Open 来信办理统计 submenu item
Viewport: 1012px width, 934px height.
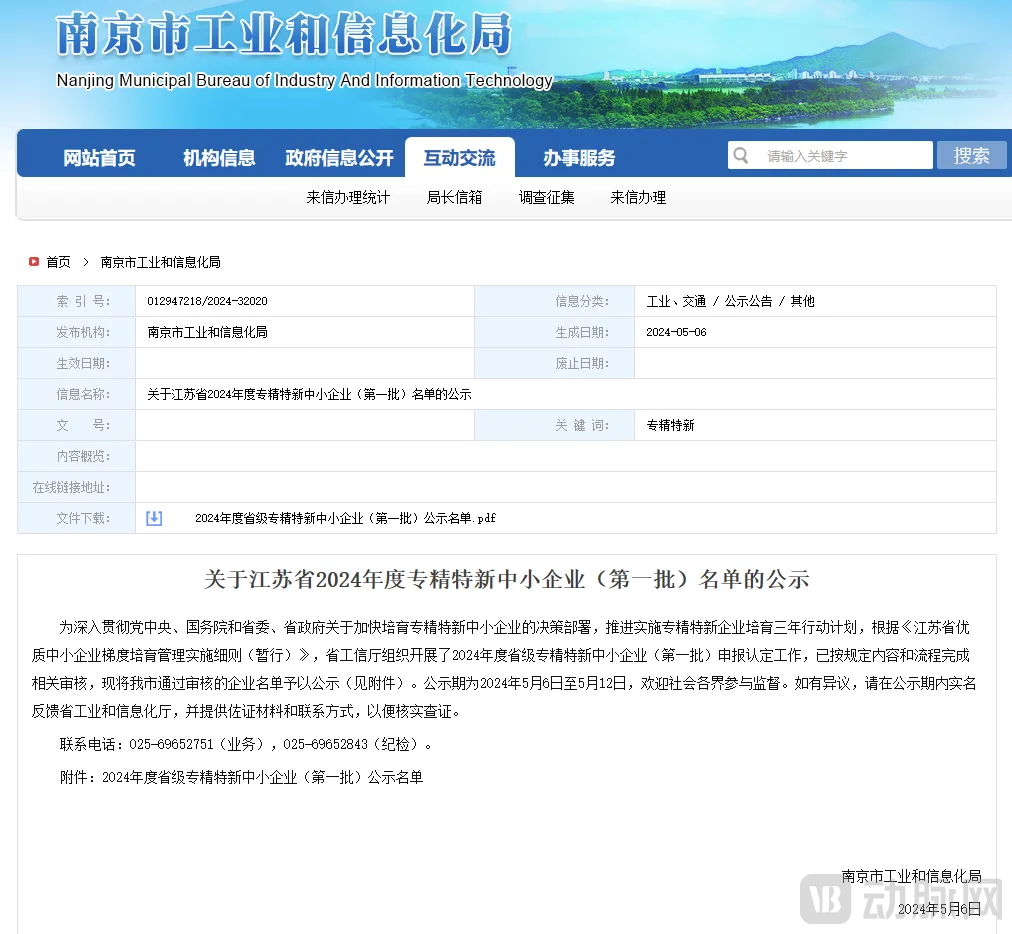348,198
